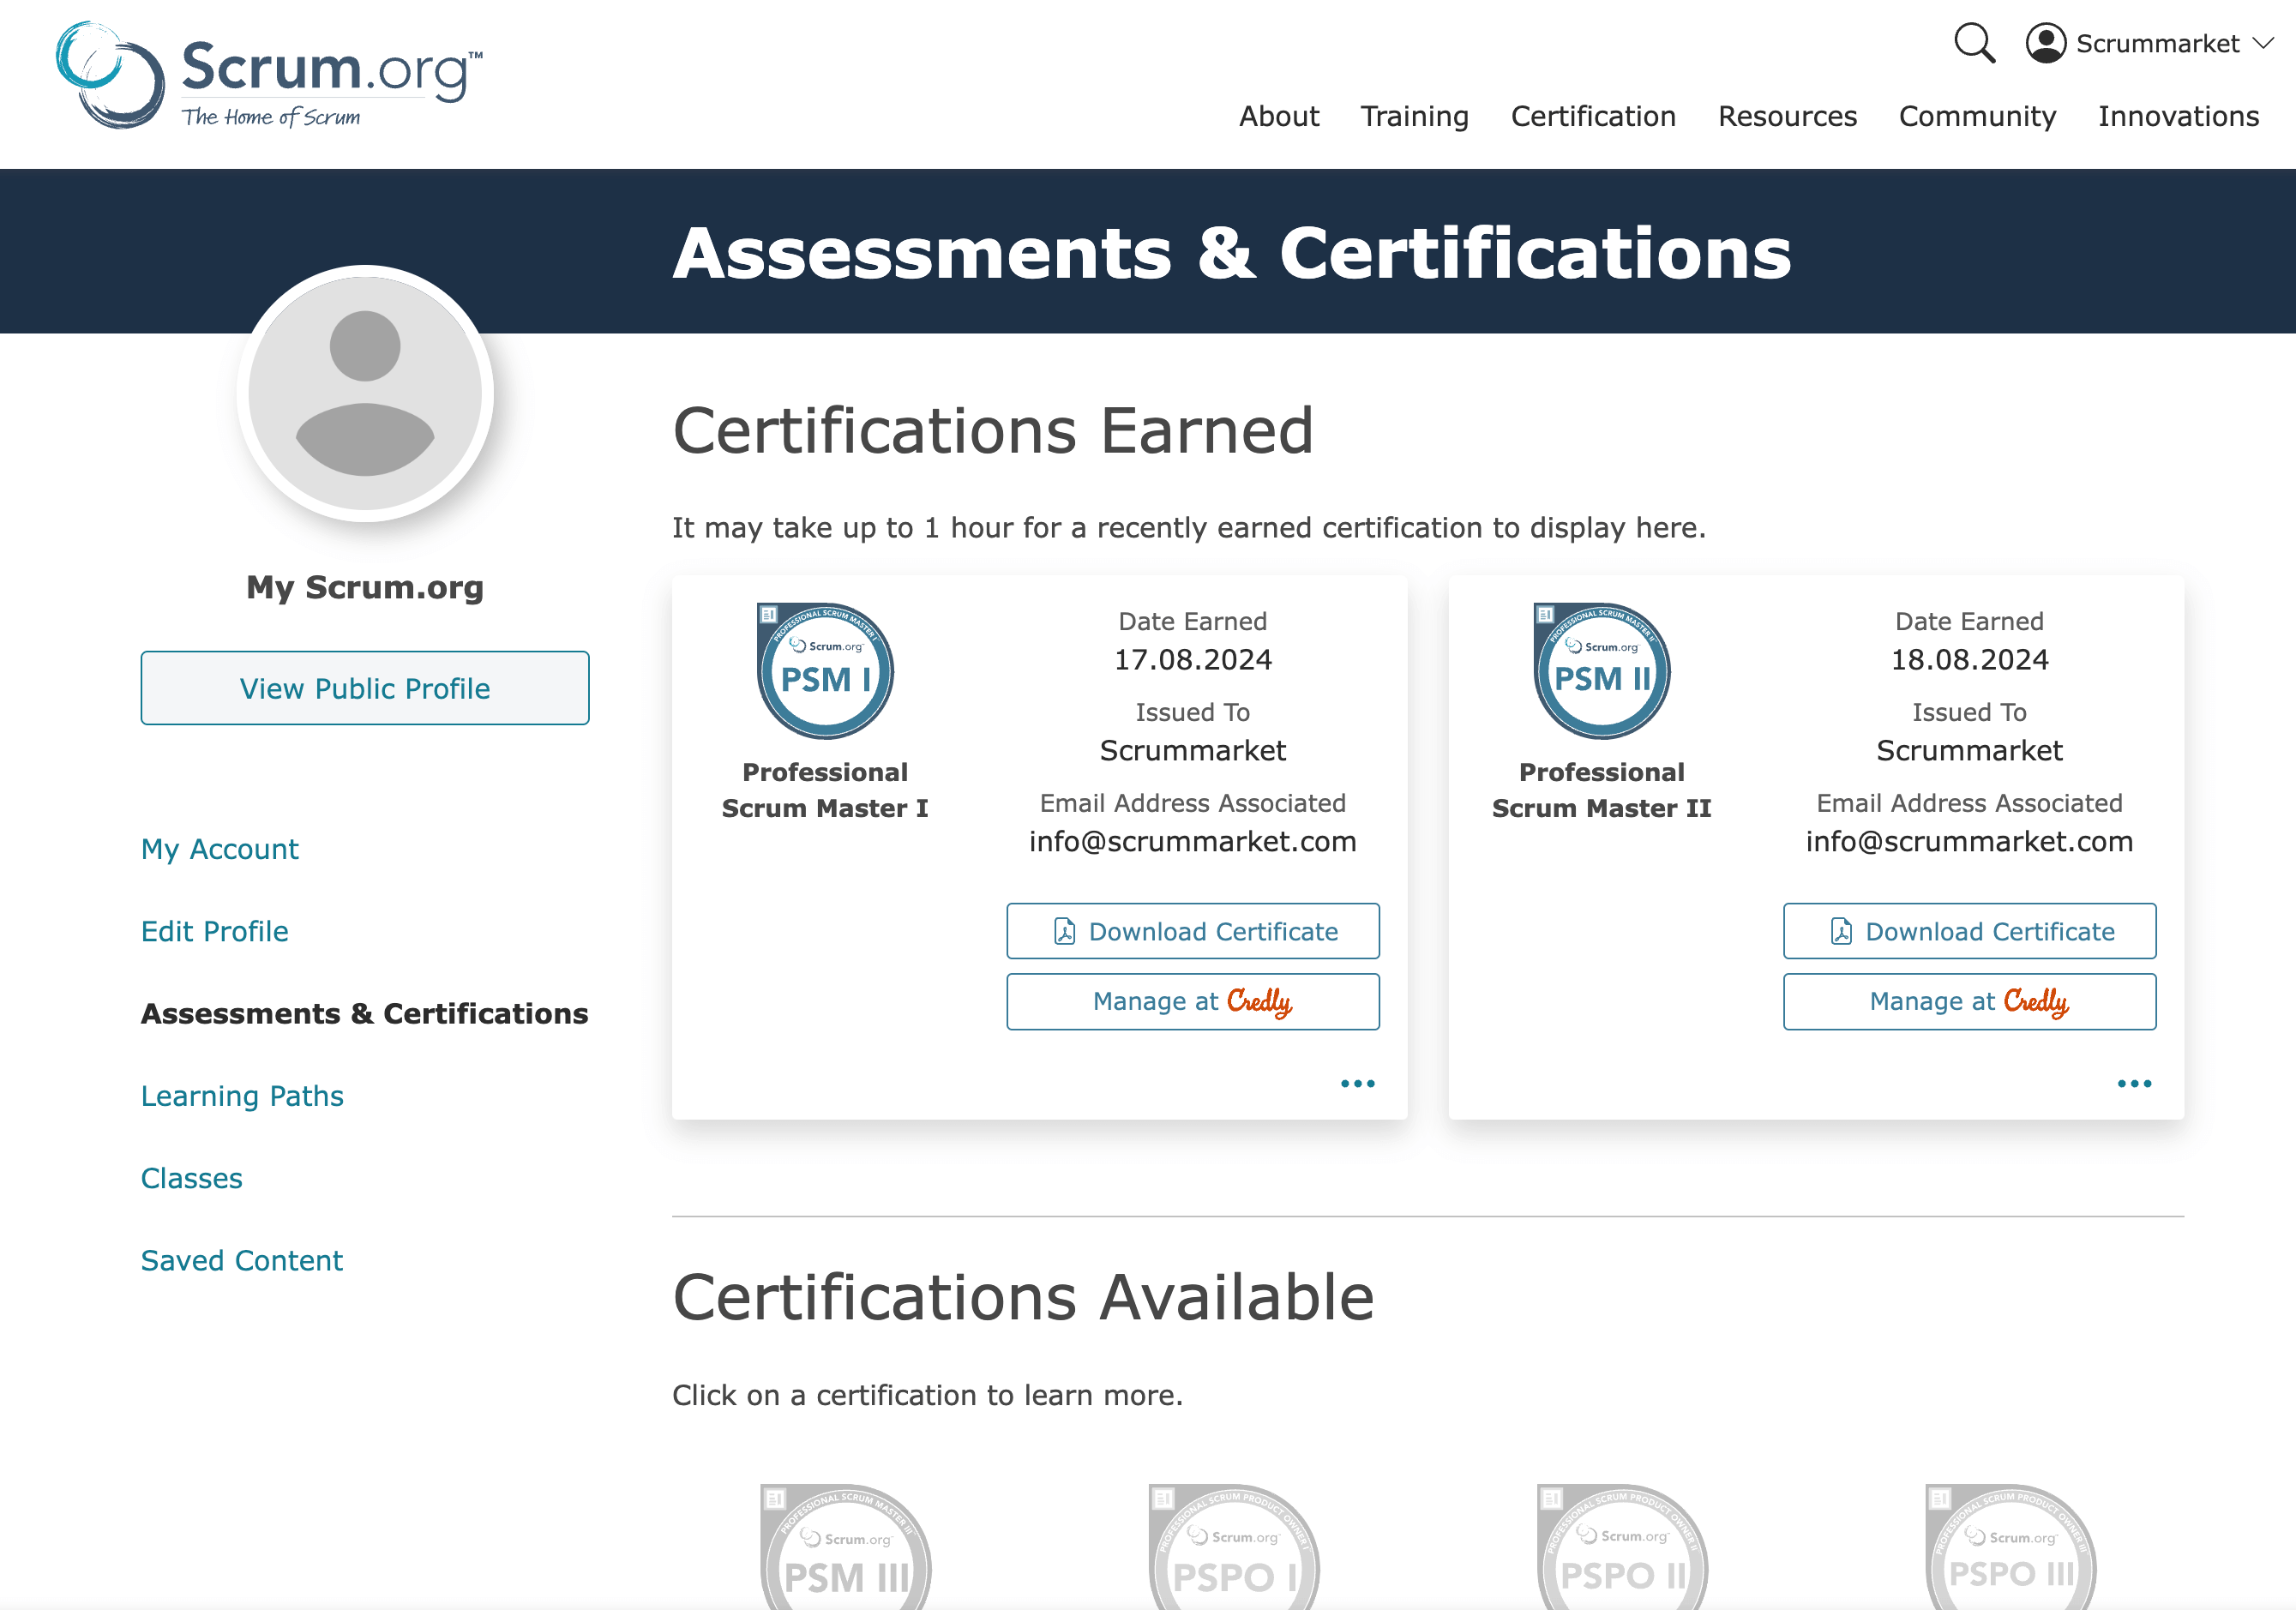2296x1610 pixels.
Task: Click the profile avatar placeholder image
Action: [365, 393]
